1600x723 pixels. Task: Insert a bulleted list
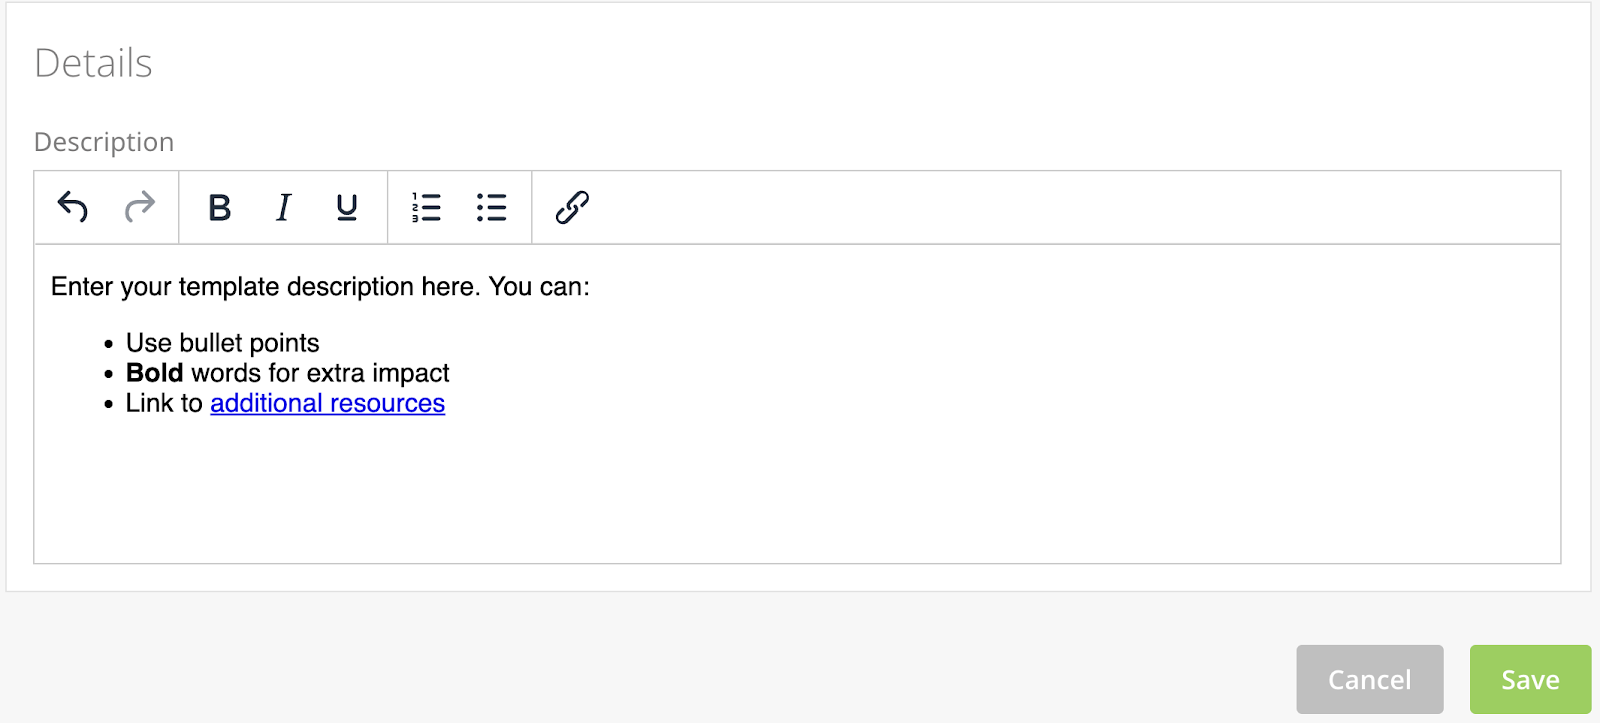[x=491, y=207]
